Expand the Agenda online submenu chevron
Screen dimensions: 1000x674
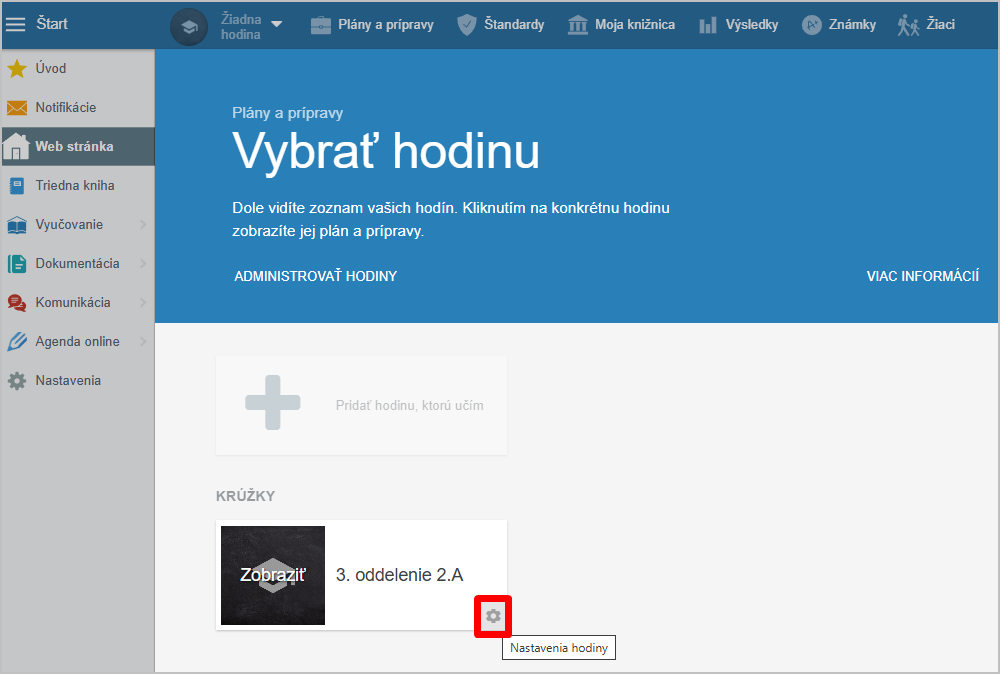click(143, 341)
